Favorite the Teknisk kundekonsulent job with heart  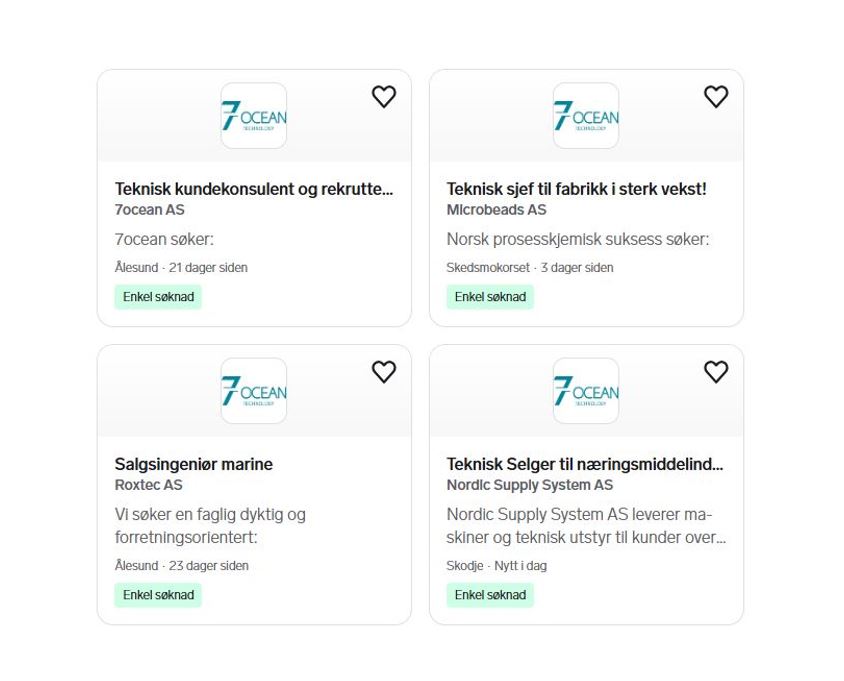click(x=384, y=97)
